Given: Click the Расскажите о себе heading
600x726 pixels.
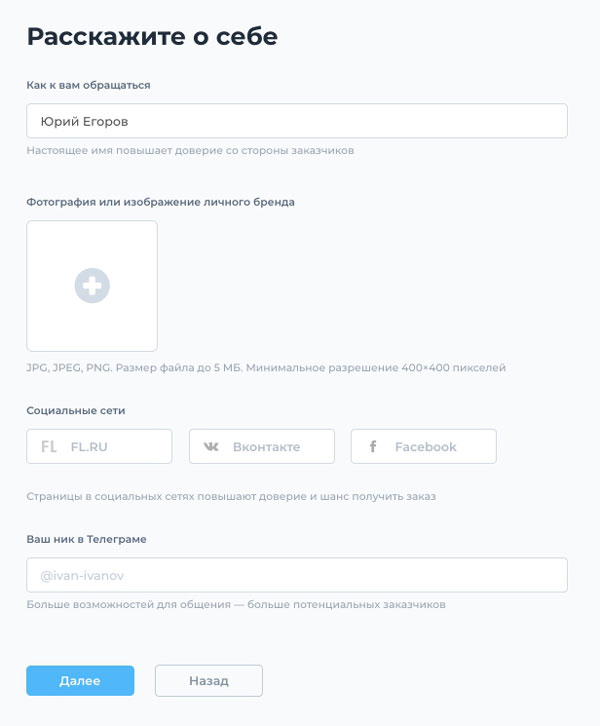Looking at the screenshot, I should [x=152, y=37].
